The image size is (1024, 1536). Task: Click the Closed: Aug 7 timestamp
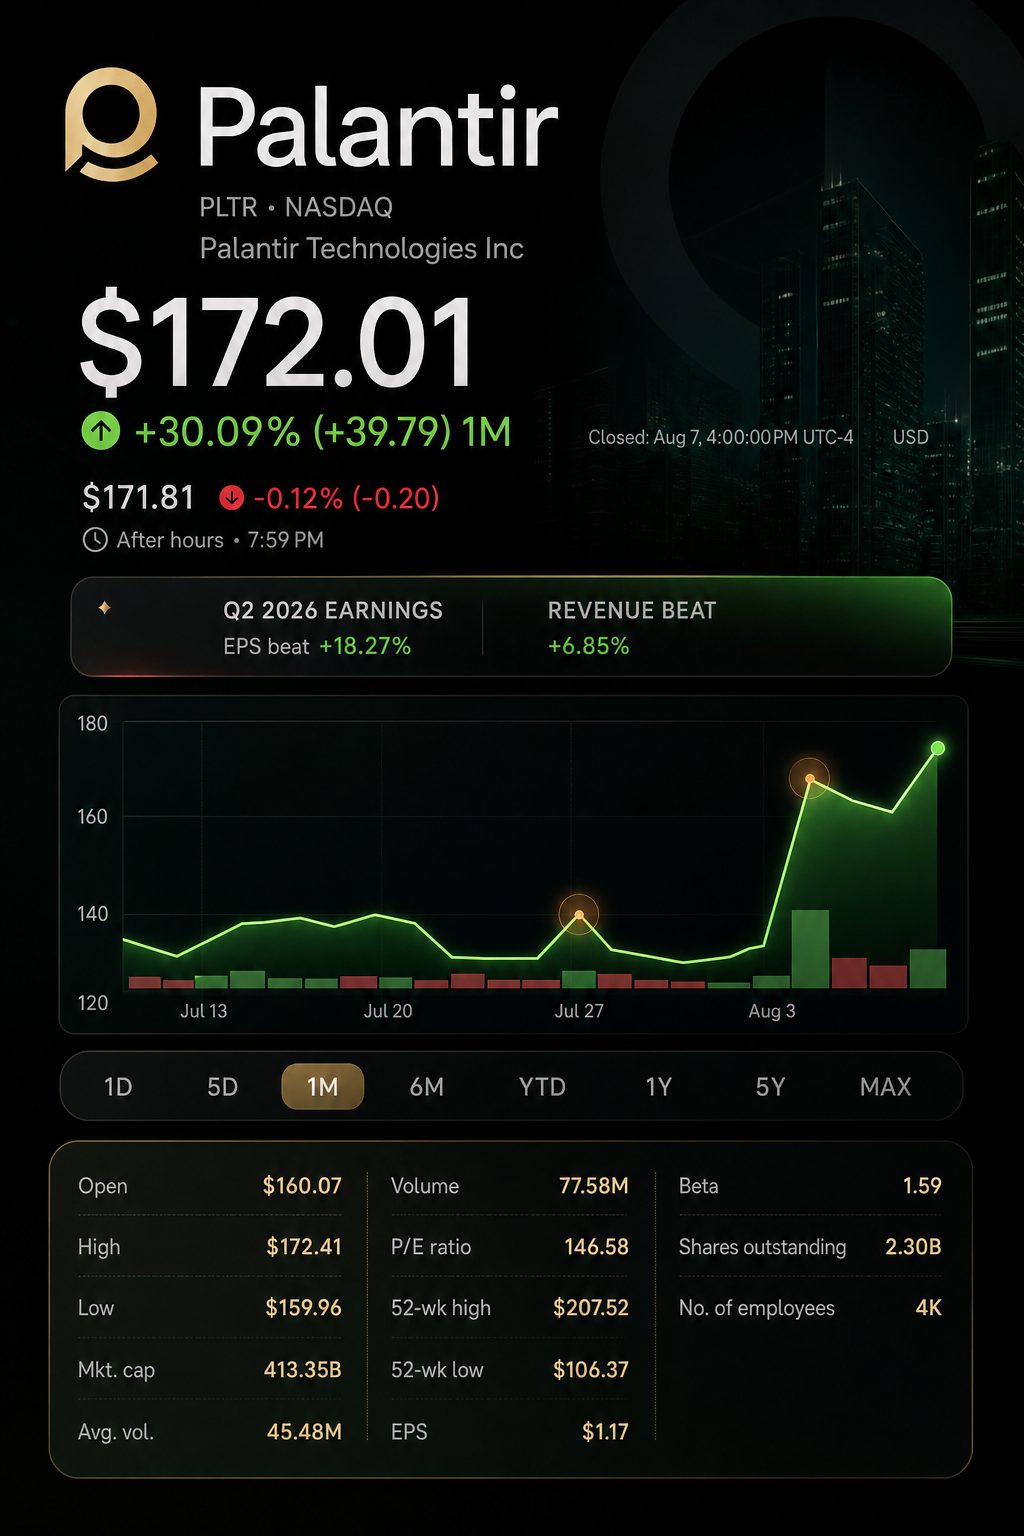(x=721, y=437)
